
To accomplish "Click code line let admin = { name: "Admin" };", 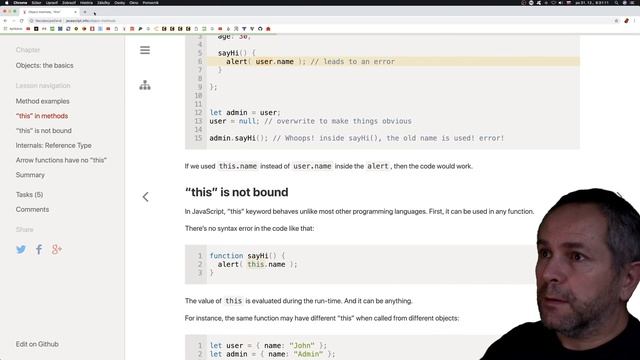I will point(272,354).
